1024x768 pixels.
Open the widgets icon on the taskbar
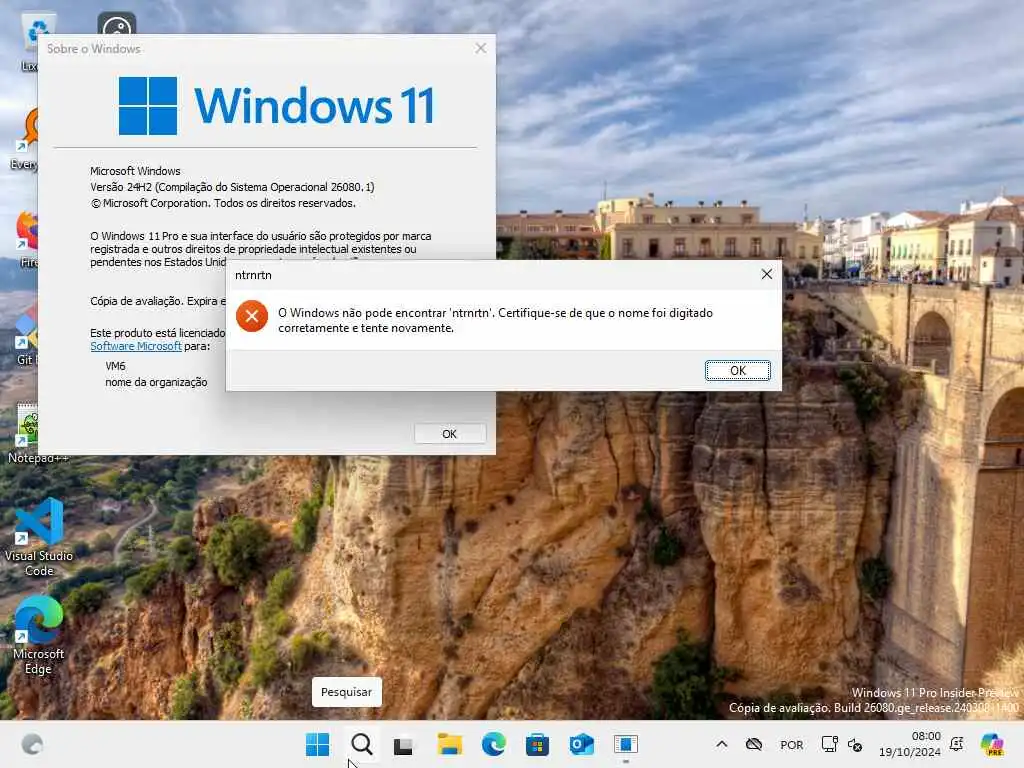[33, 744]
